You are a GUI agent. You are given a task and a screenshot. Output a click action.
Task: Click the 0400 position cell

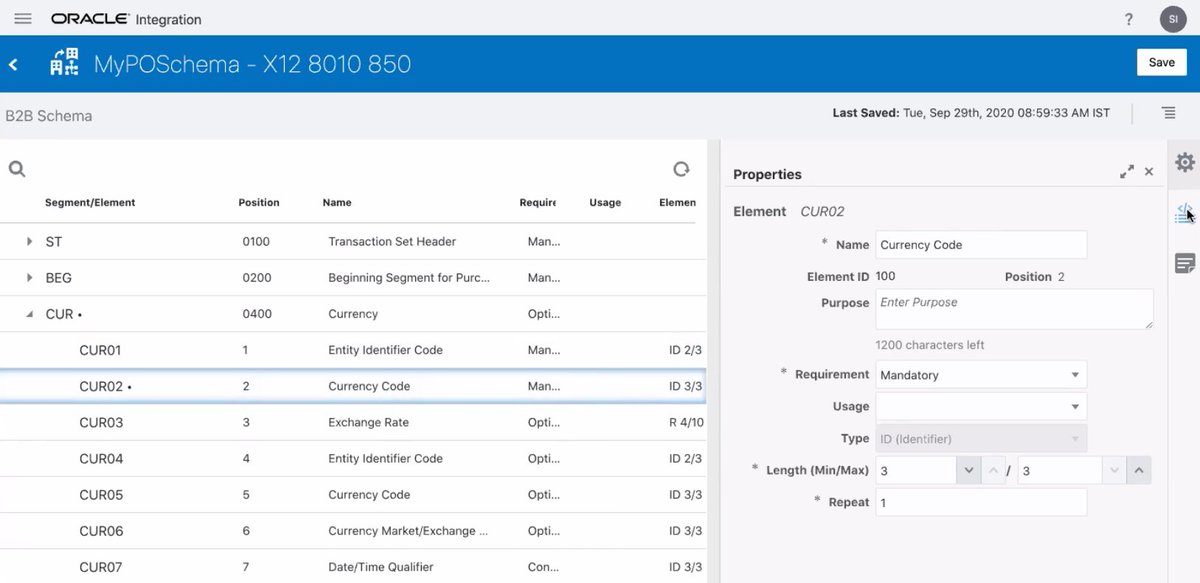coord(256,314)
